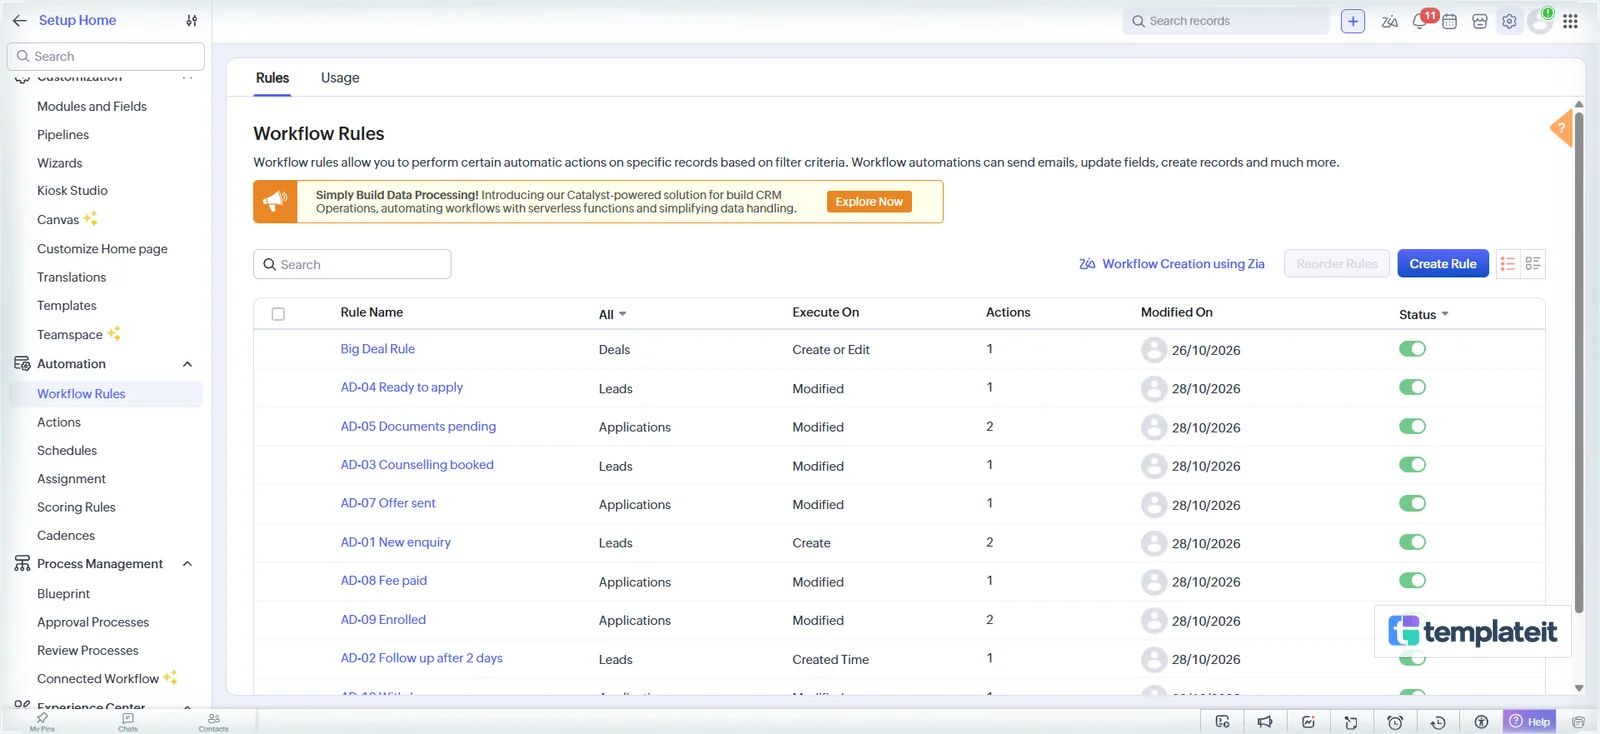Collapse the Automation section
The width and height of the screenshot is (1600, 734).
pyautogui.click(x=187, y=364)
